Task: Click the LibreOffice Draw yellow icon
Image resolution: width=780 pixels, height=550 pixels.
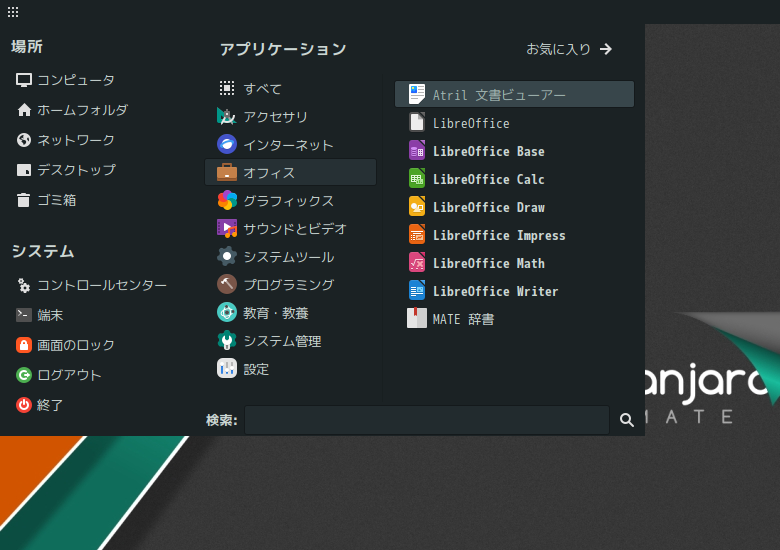Action: click(x=417, y=206)
